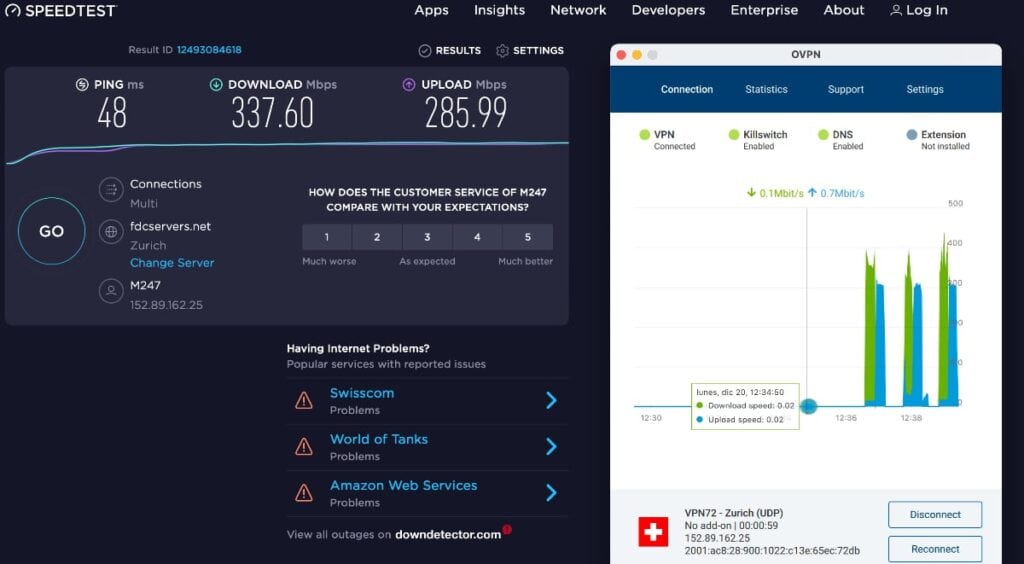The height and width of the screenshot is (564, 1024).
Task: Click the Connections icon
Action: 111,190
